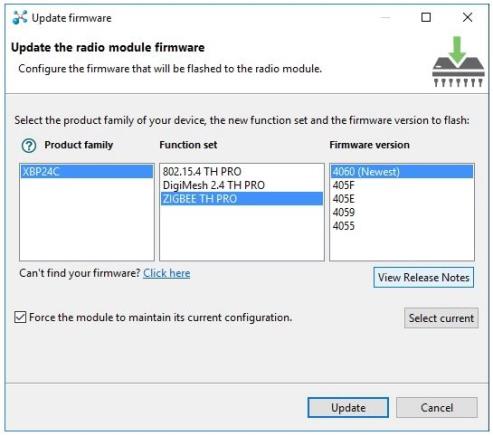Select firmware version 4060 (Newest)

[402, 172]
